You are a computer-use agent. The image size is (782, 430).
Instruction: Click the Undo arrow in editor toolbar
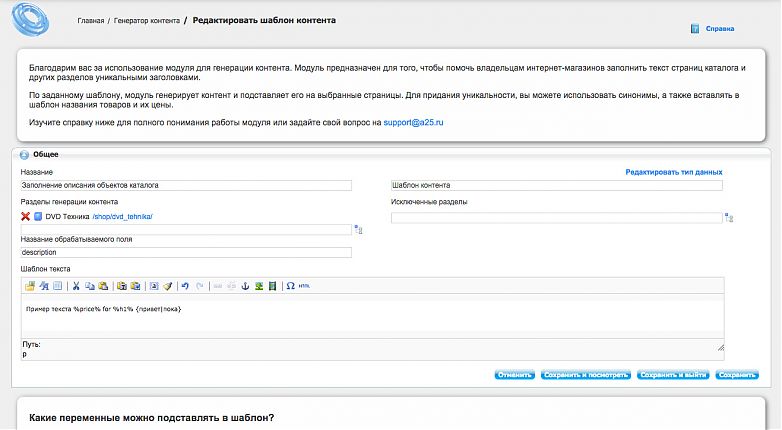click(185, 286)
